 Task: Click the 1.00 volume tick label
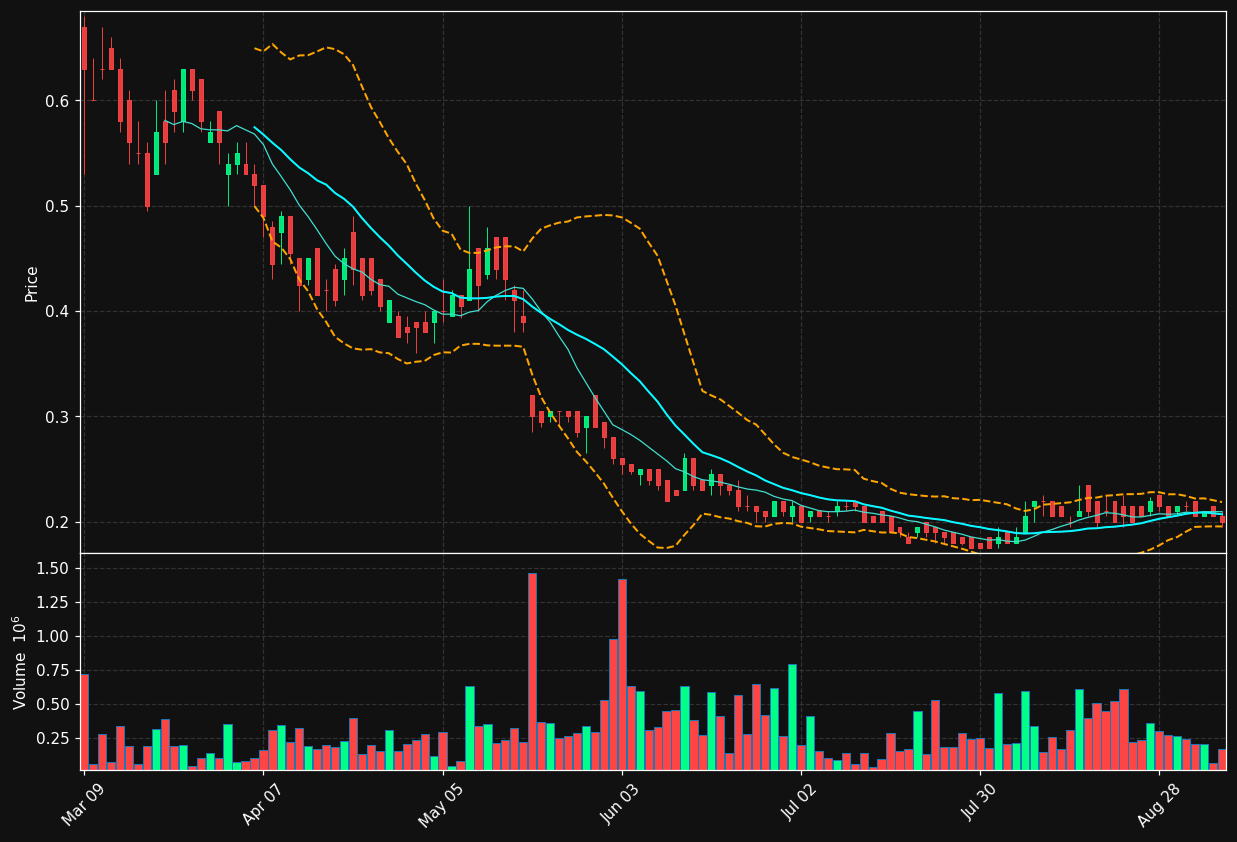click(52, 636)
